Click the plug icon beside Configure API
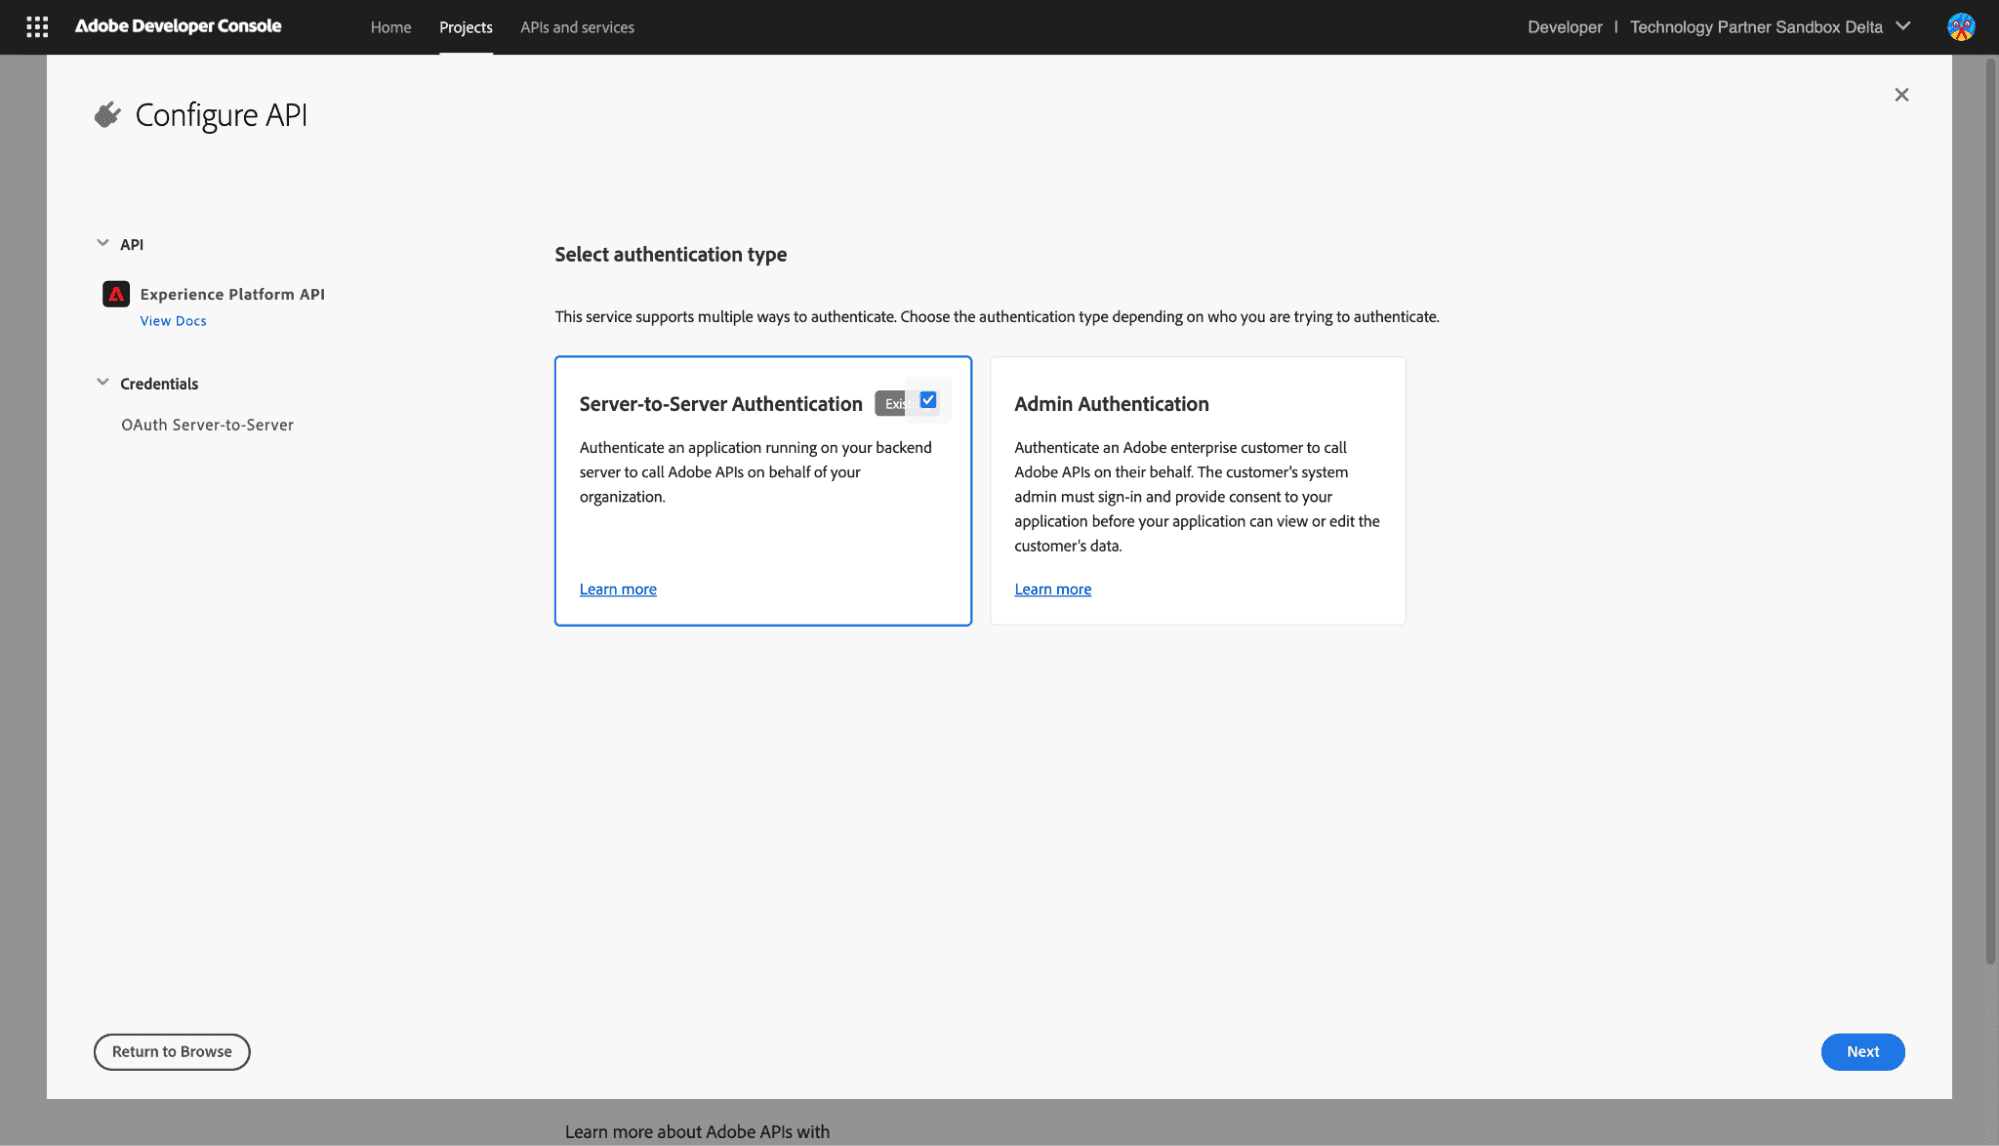The width and height of the screenshot is (1999, 1146). tap(106, 113)
